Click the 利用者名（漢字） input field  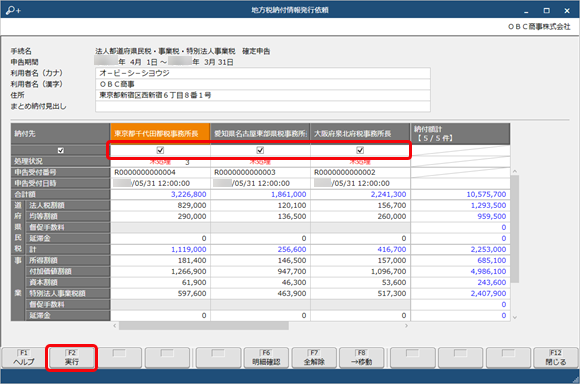coord(263,84)
